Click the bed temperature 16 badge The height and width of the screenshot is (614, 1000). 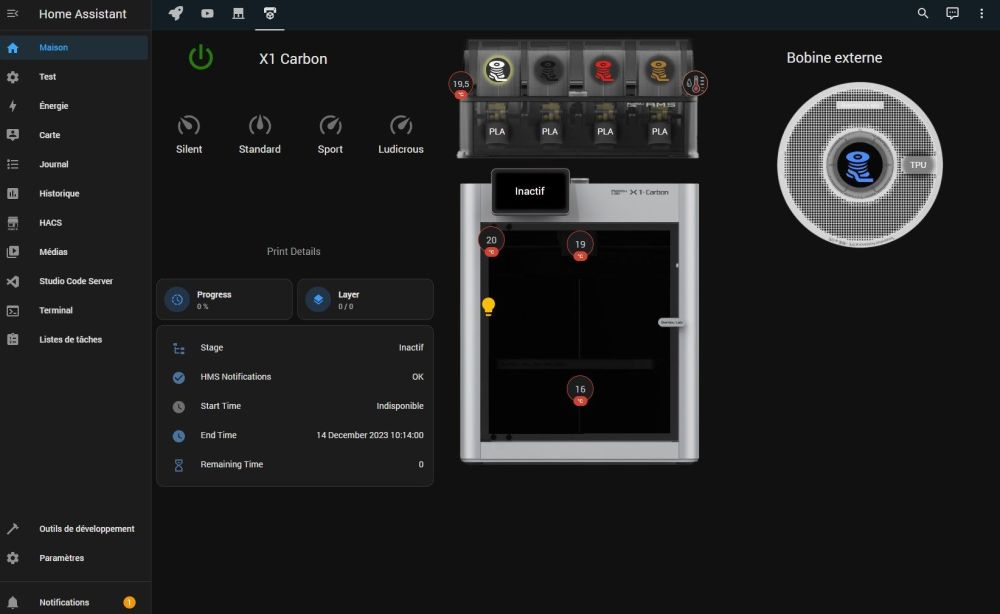coord(580,391)
